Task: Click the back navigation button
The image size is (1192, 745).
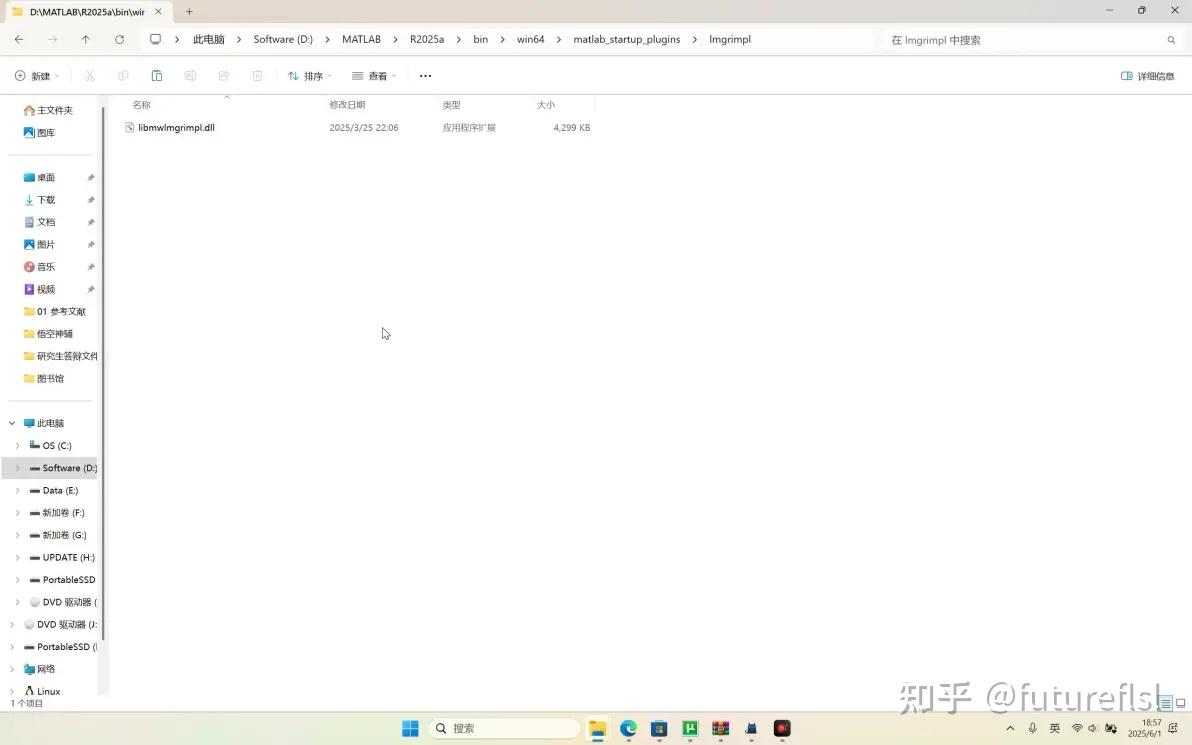Action: pos(18,39)
